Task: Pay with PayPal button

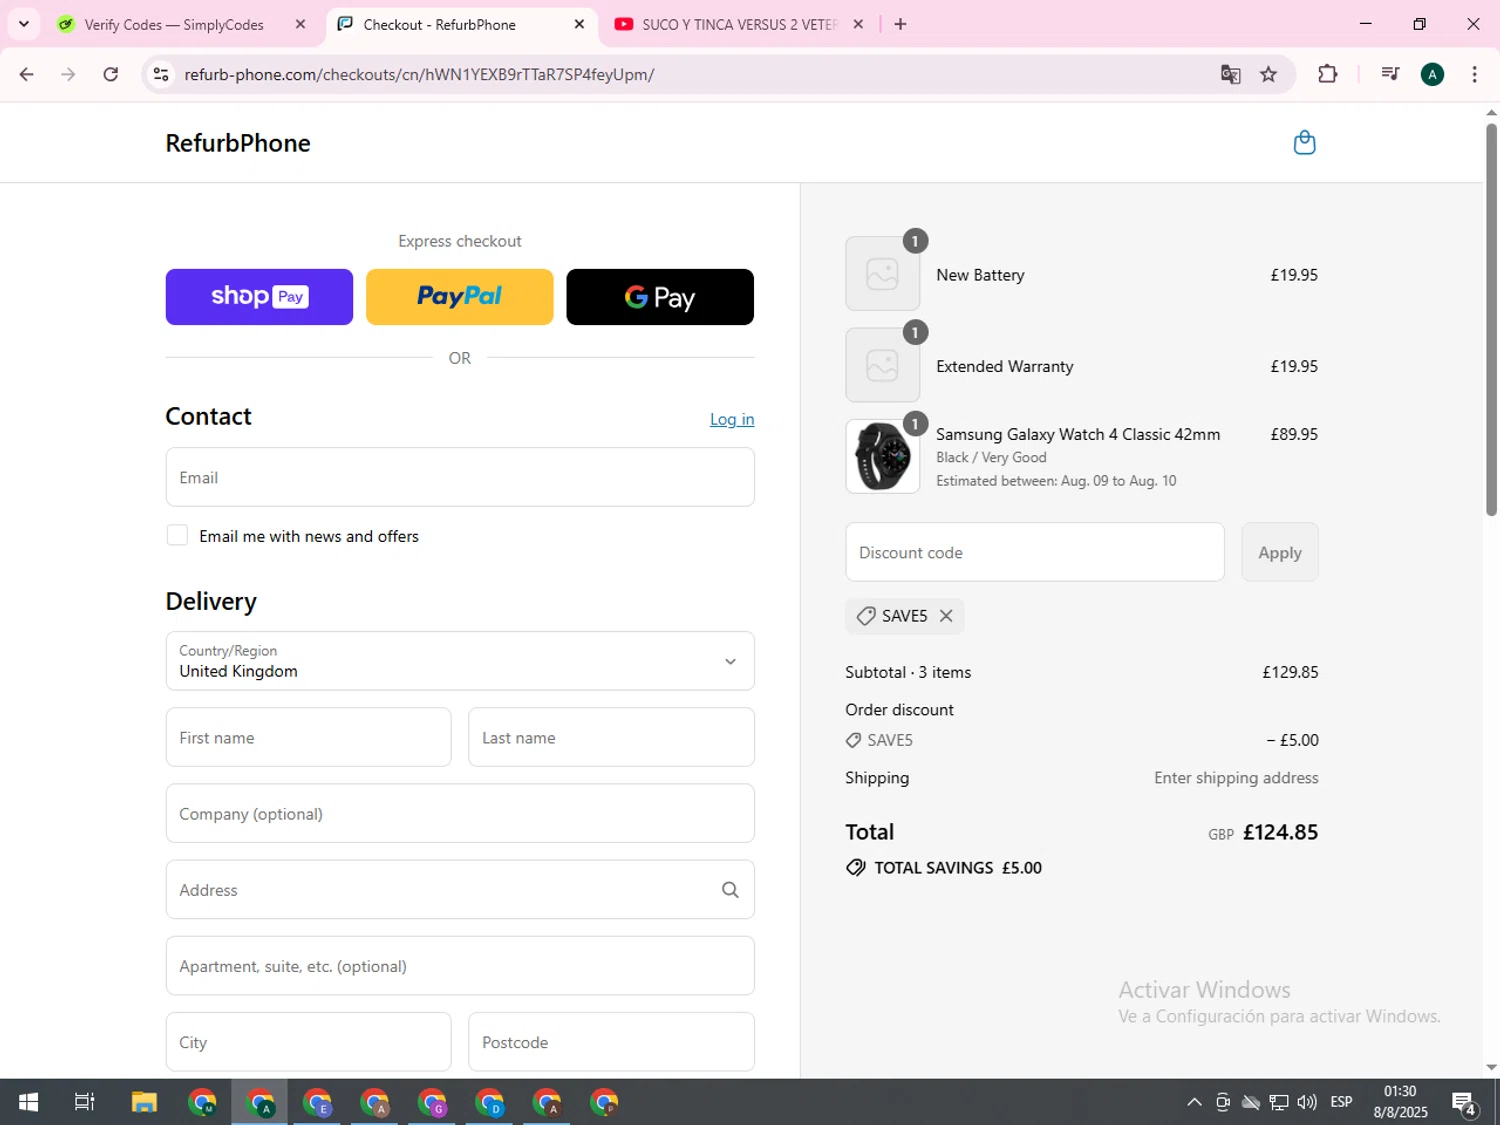Action: click(460, 297)
